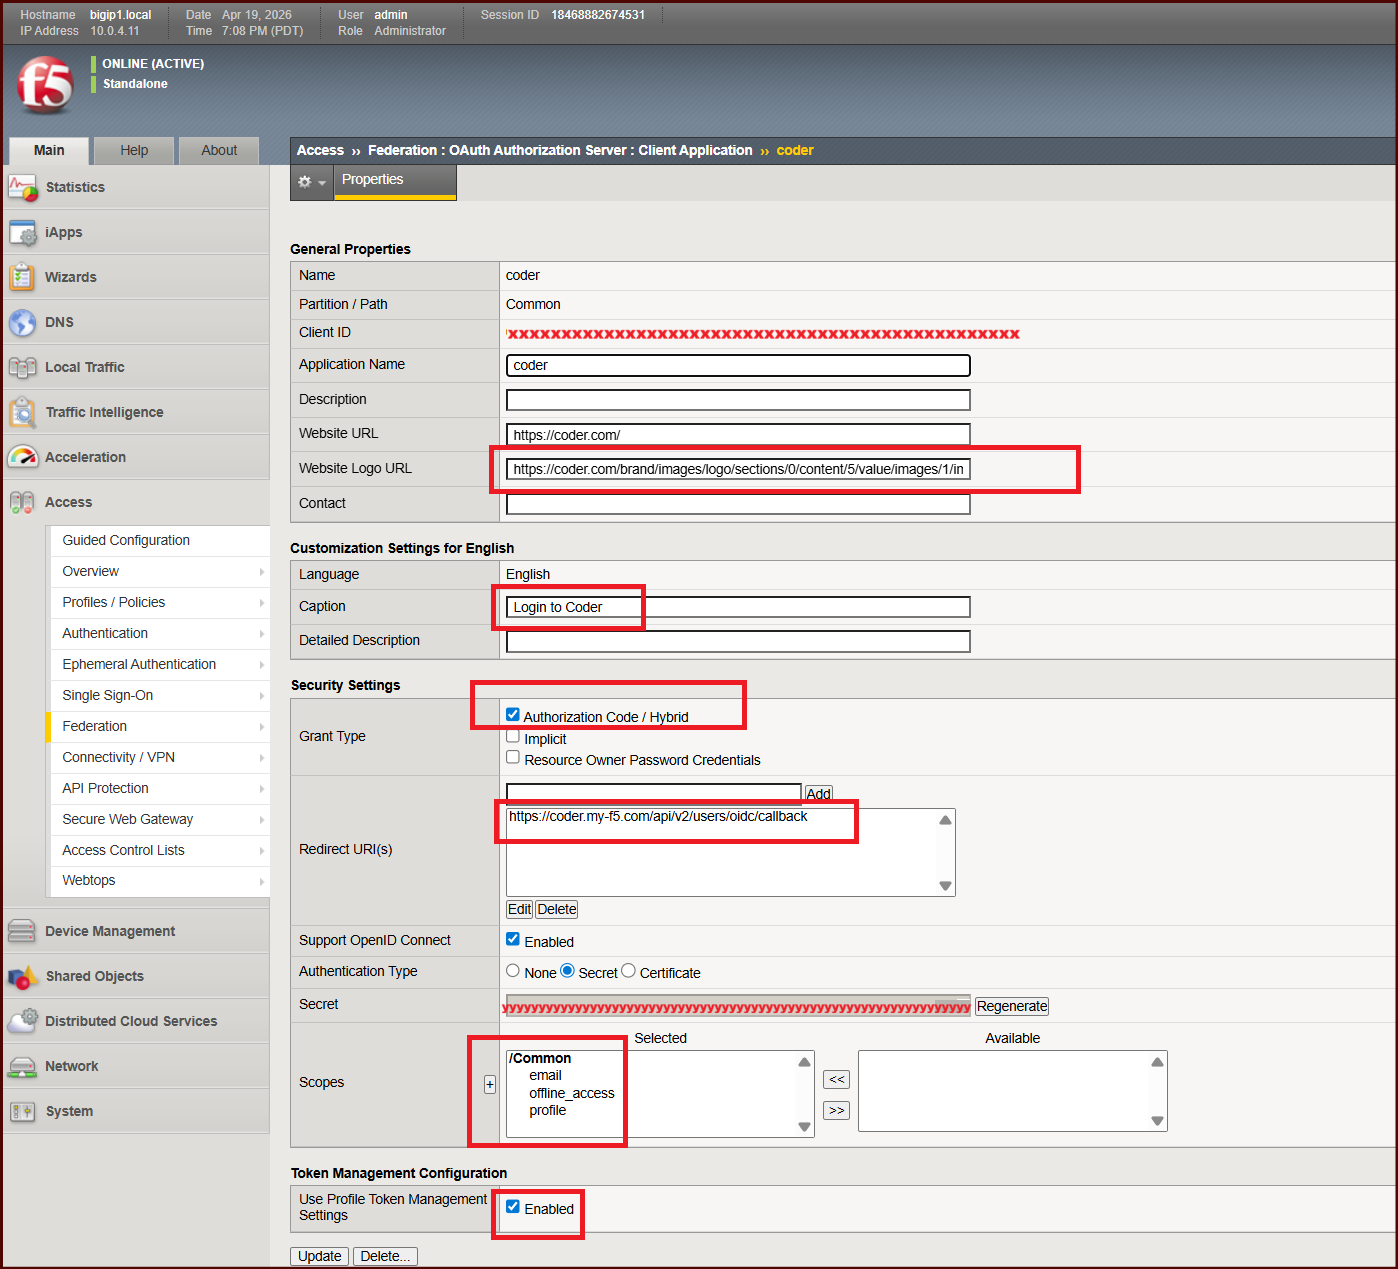Viewport: 1398px width, 1269px height.
Task: Open Local Traffic section icon
Action: 22,367
